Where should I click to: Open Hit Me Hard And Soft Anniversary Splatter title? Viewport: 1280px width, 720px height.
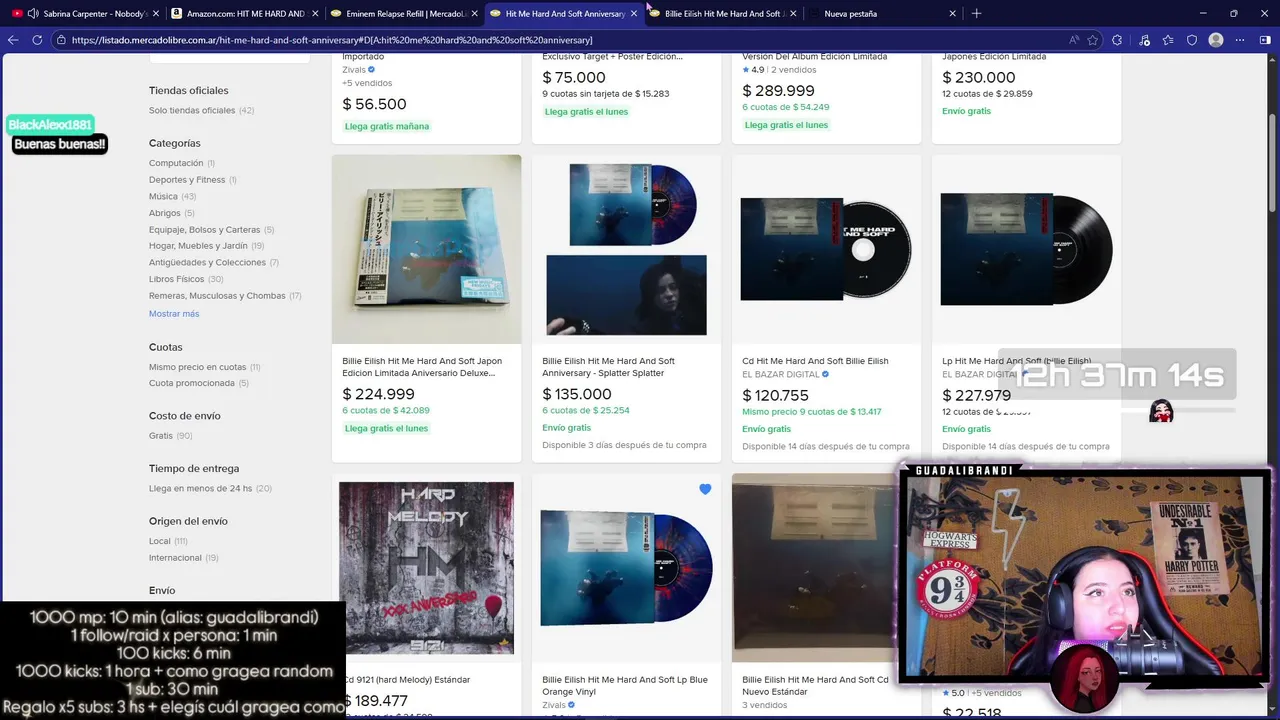[609, 367]
